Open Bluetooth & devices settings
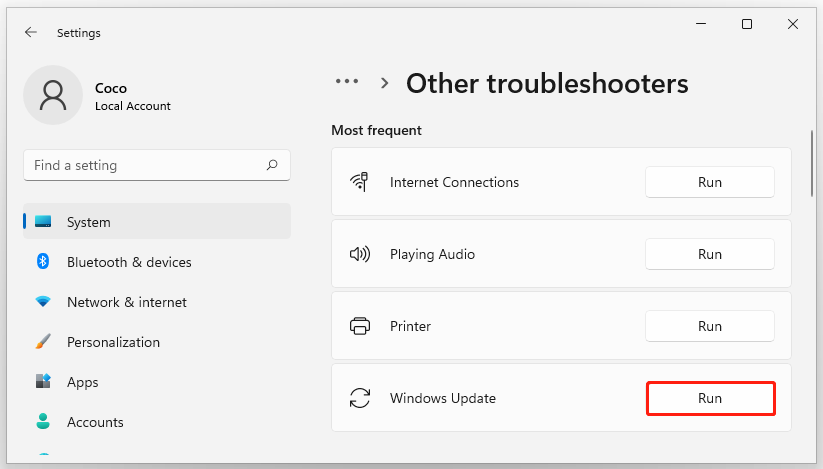 click(x=157, y=262)
